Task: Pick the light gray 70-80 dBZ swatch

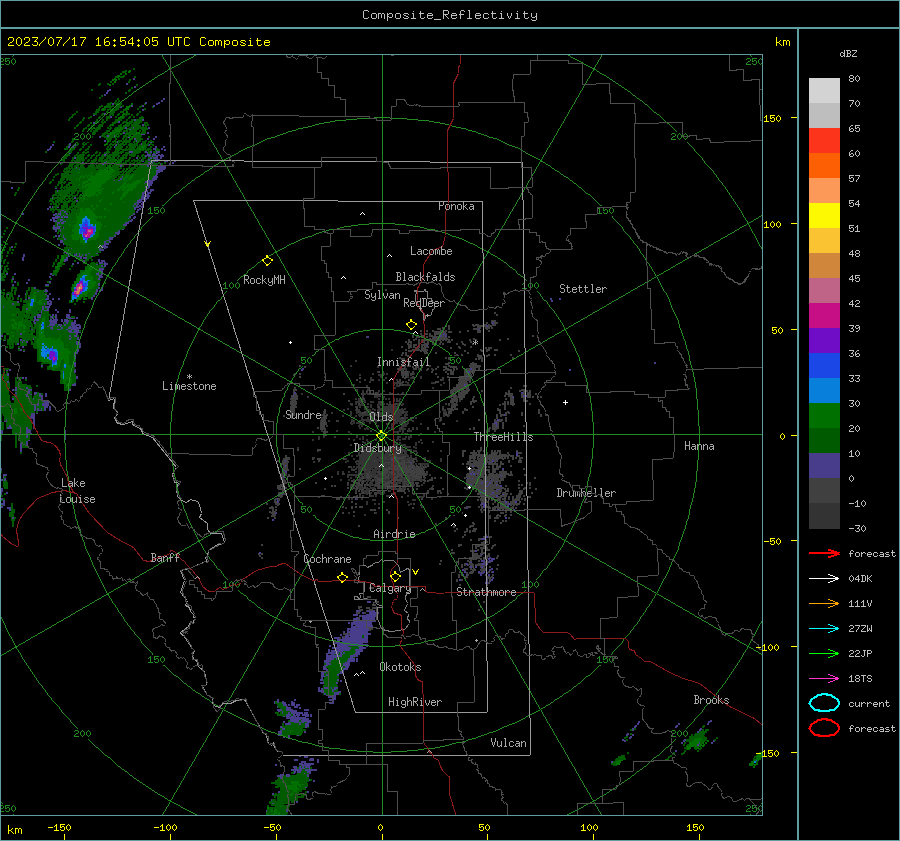Action: pyautogui.click(x=824, y=91)
